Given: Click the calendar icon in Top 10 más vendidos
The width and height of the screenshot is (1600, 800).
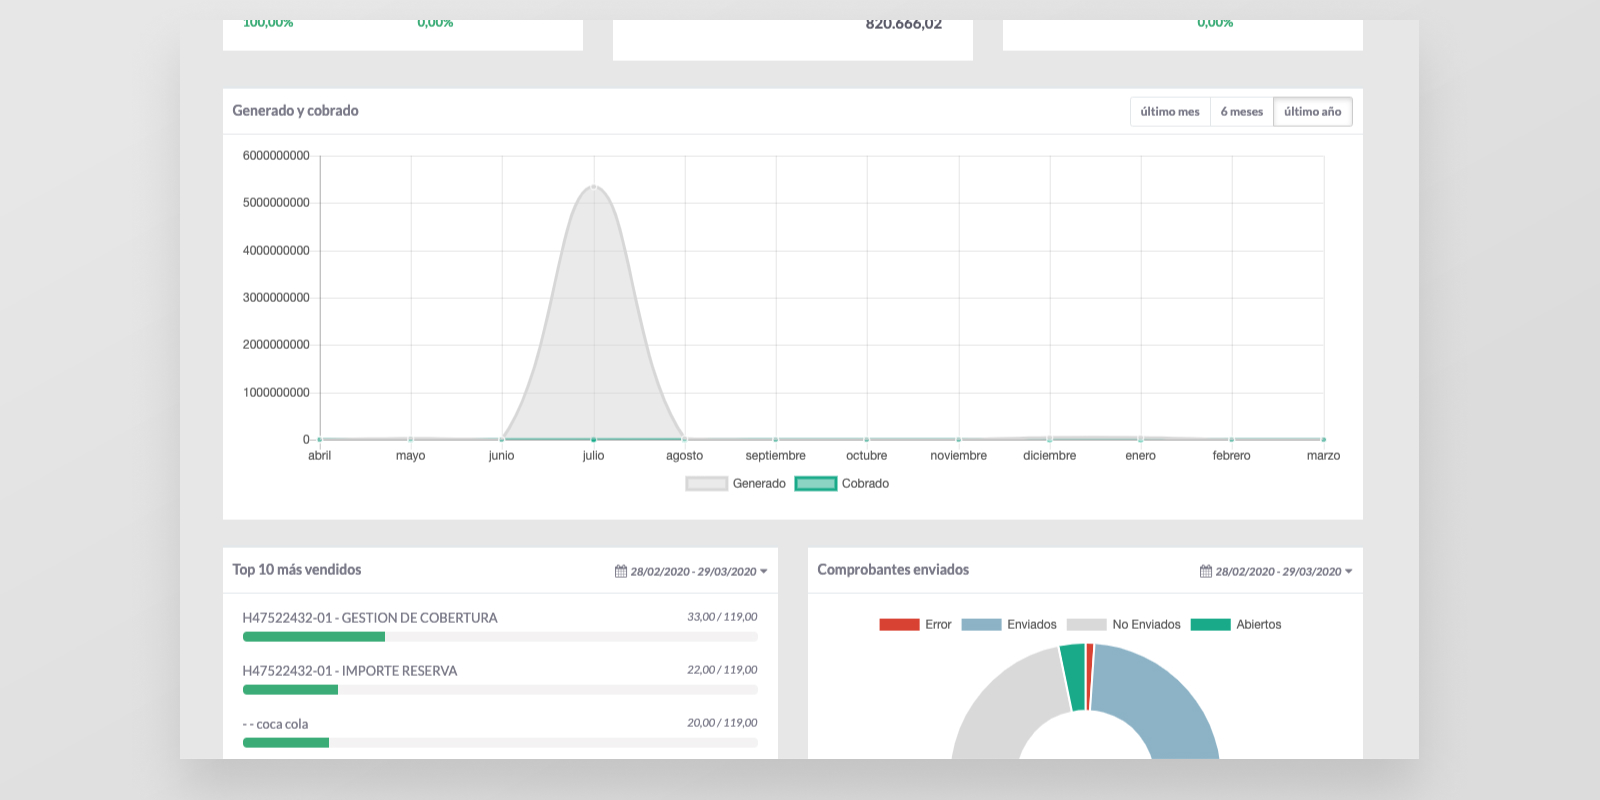Looking at the screenshot, I should [621, 572].
